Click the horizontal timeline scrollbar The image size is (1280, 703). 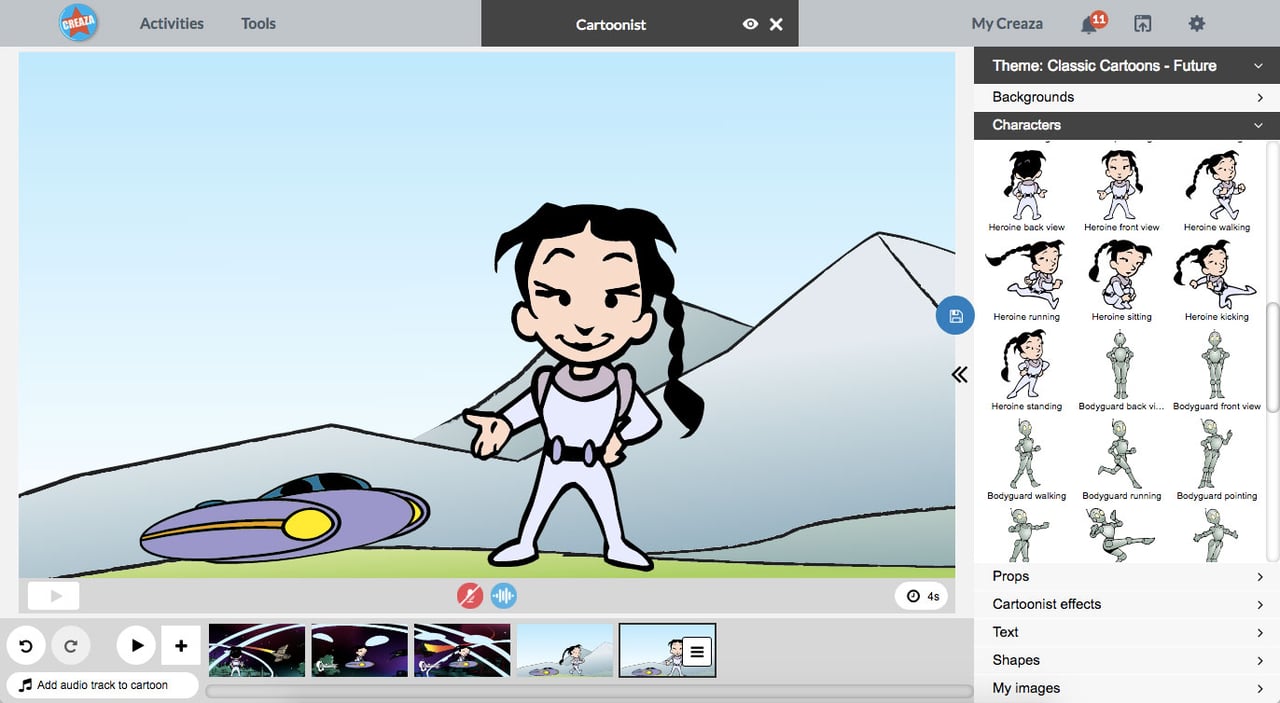coord(588,691)
